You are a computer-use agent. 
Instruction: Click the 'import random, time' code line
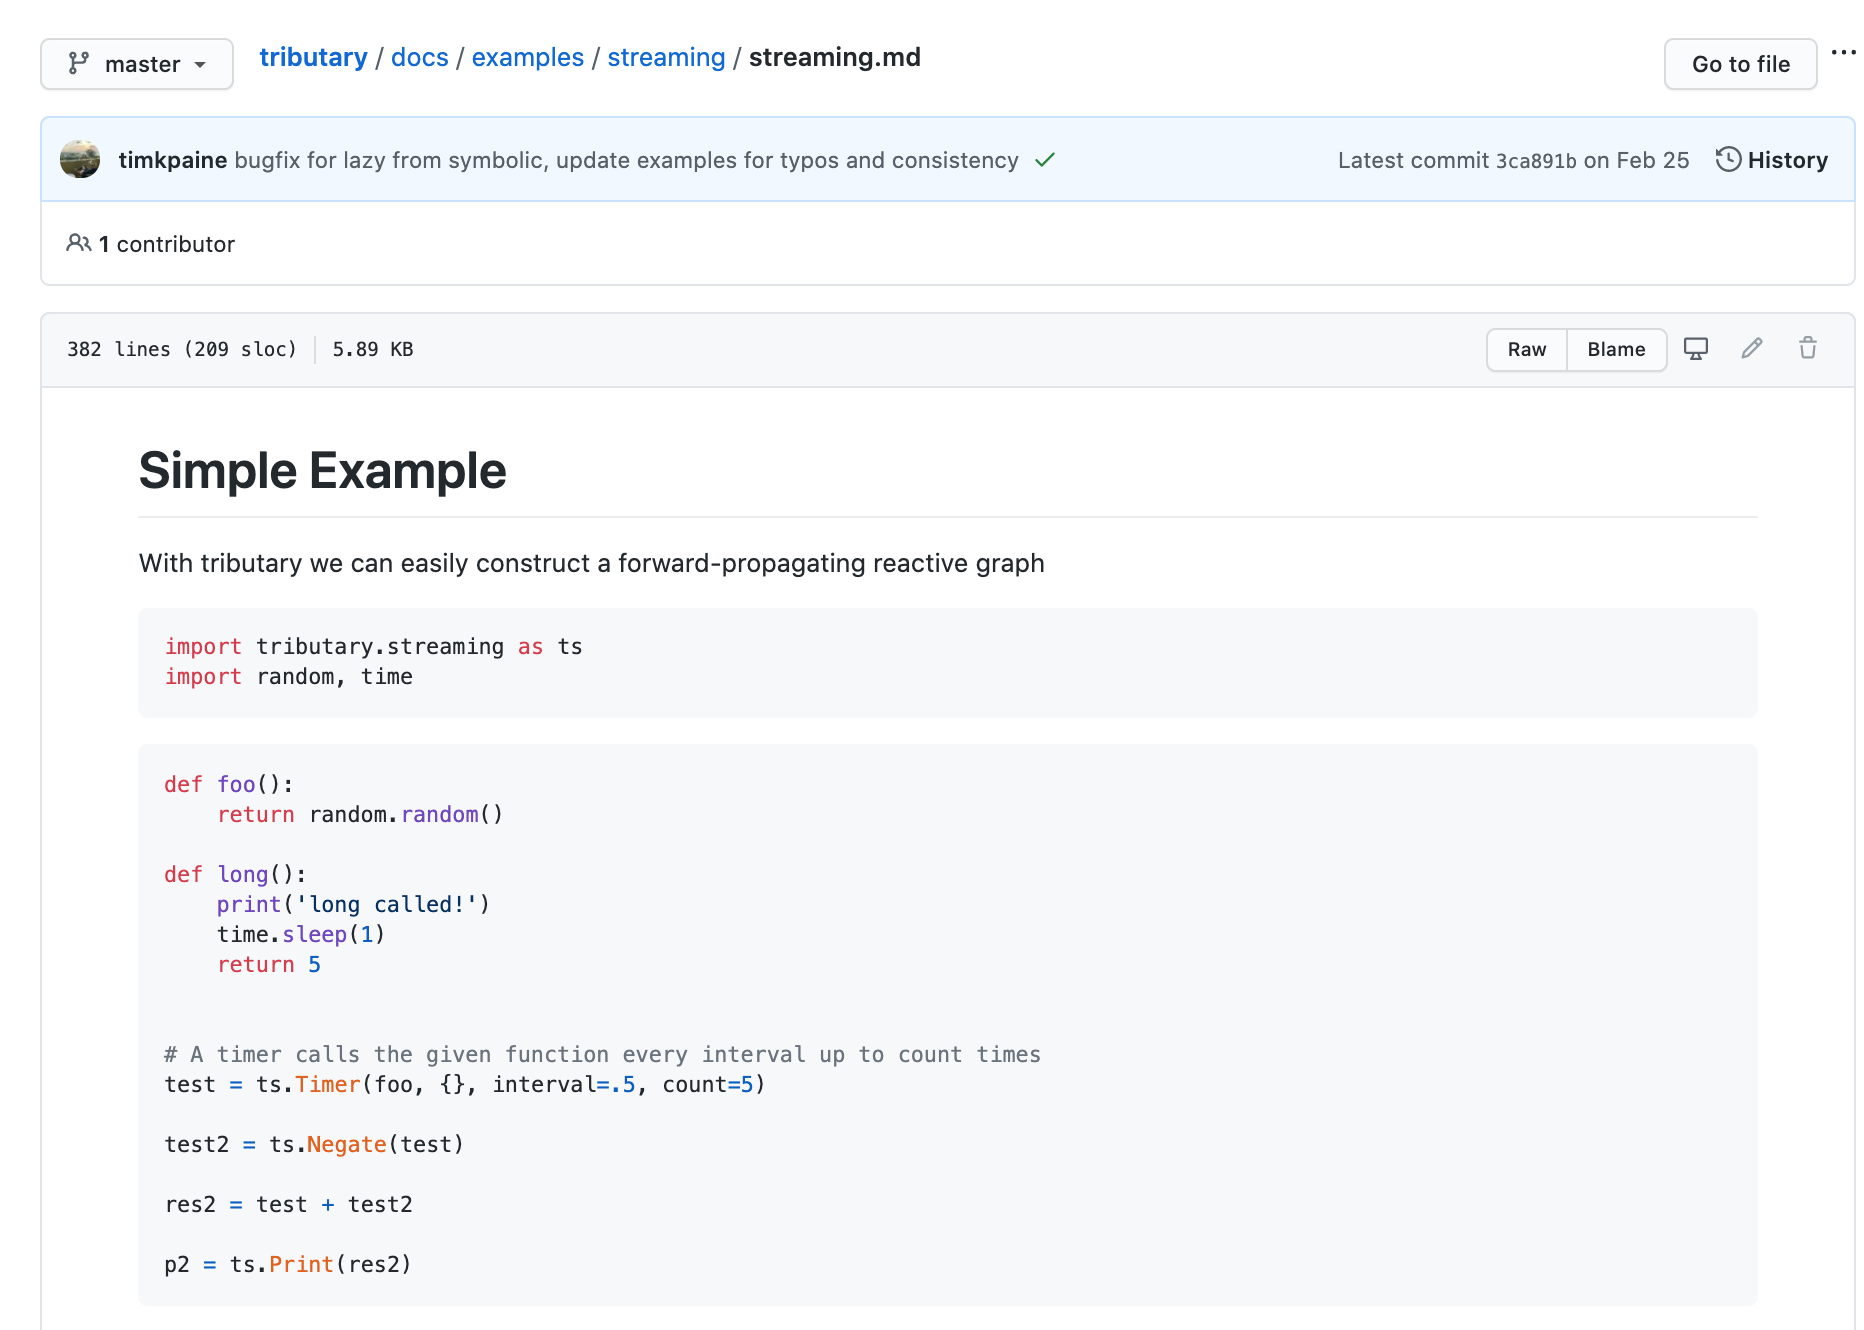(289, 677)
